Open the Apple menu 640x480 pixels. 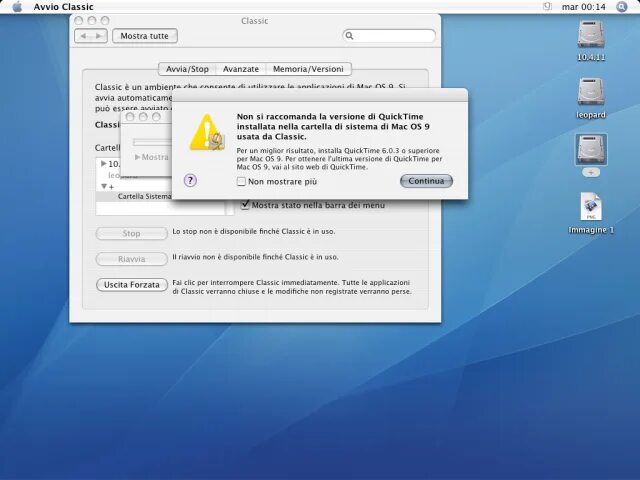click(x=17, y=7)
